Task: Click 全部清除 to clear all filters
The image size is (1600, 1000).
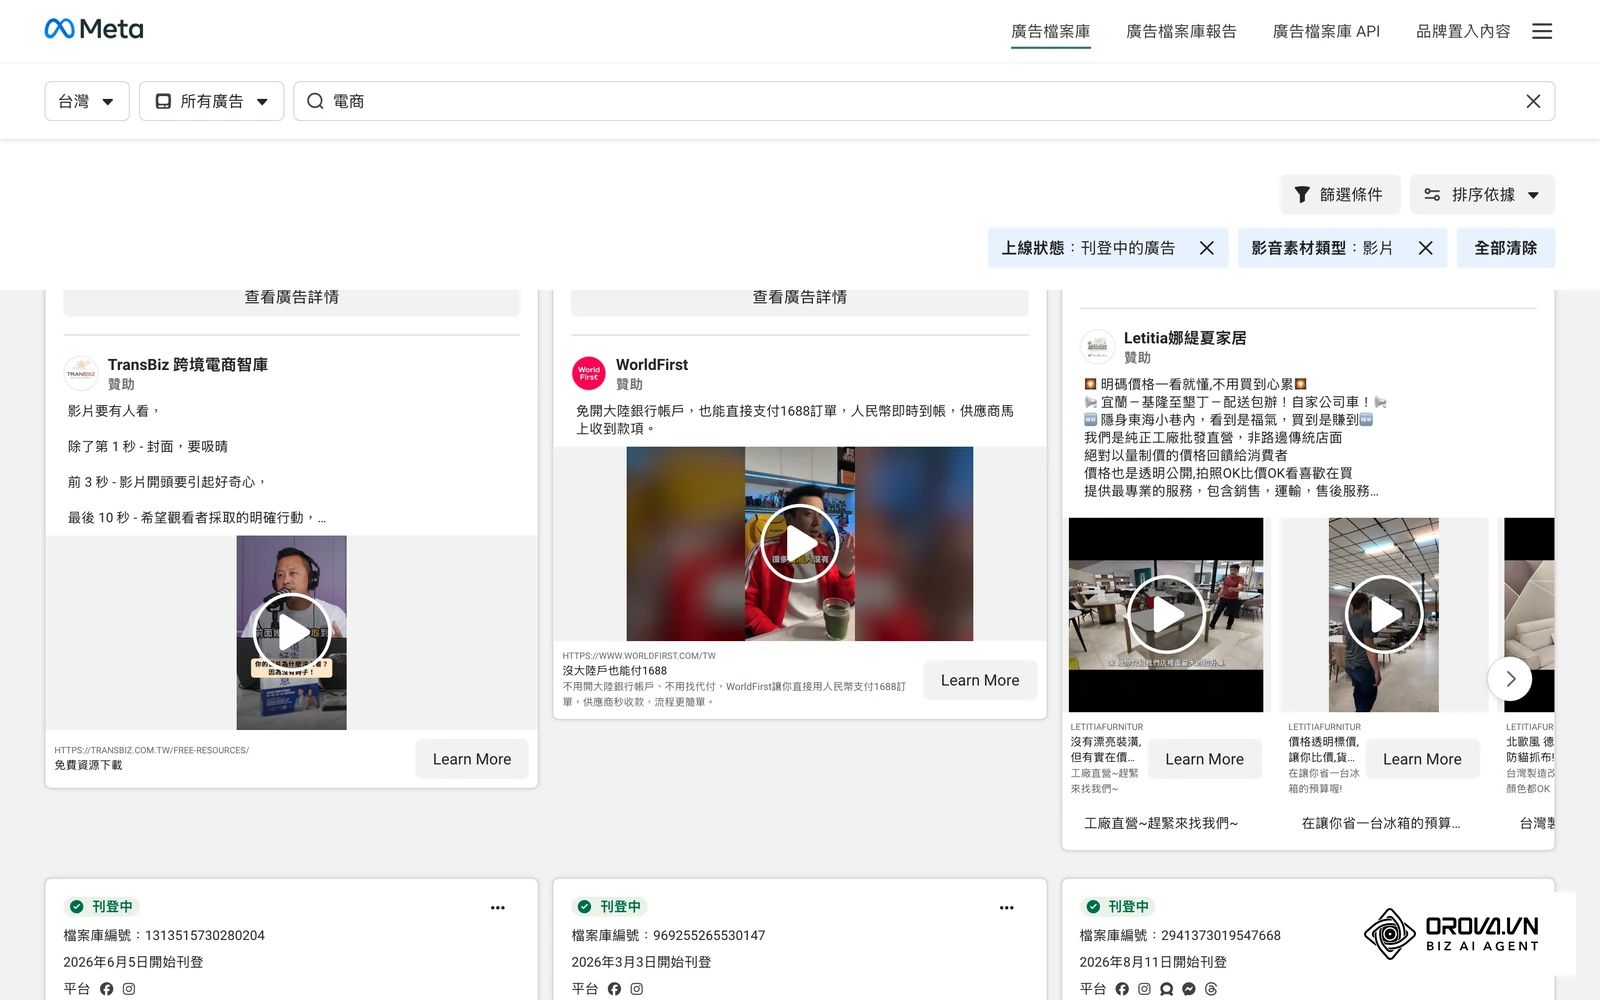Action: click(x=1506, y=248)
